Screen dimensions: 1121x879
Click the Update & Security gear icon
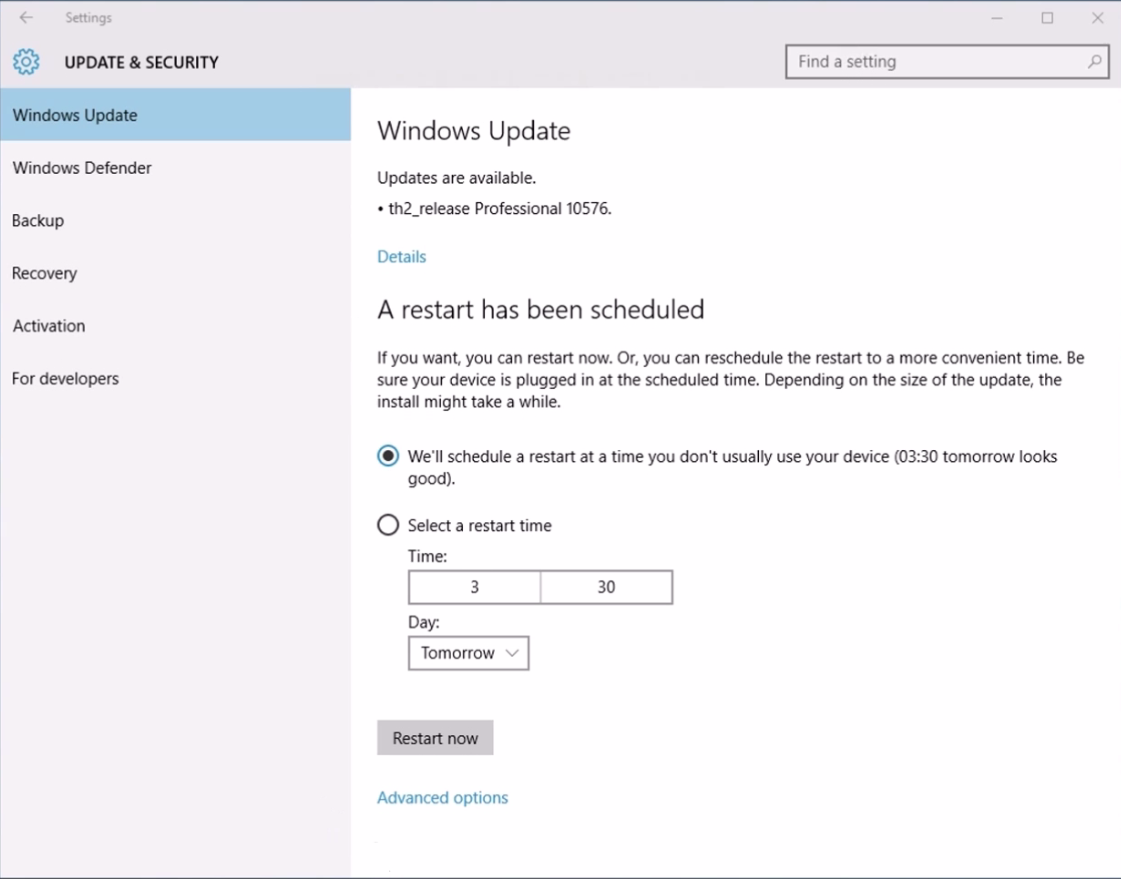[26, 62]
